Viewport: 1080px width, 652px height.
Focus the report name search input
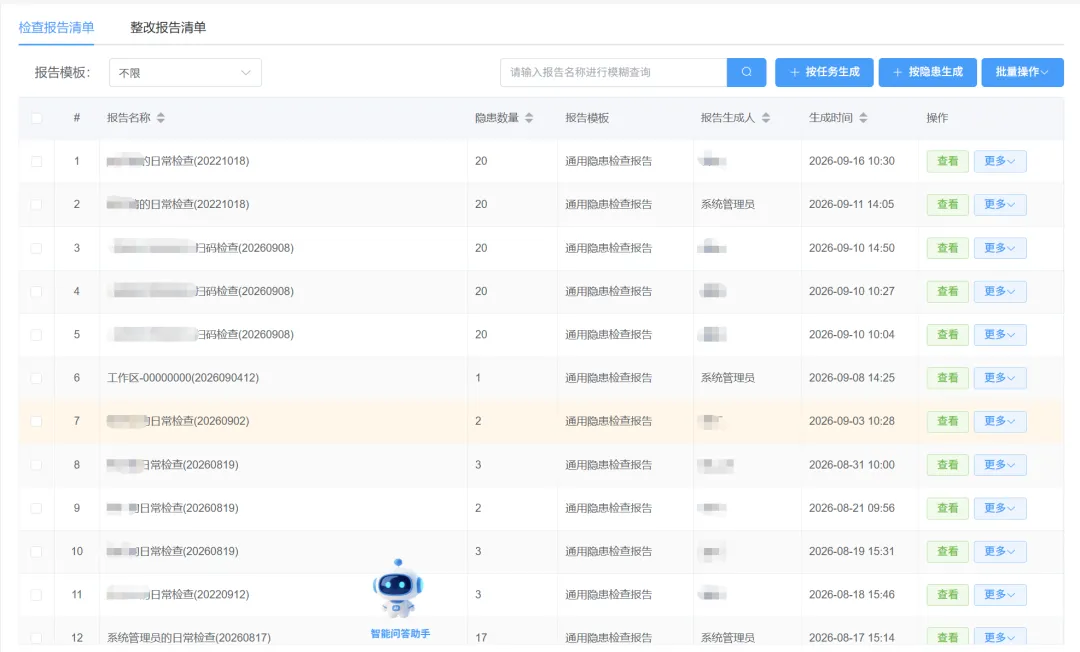[614, 72]
